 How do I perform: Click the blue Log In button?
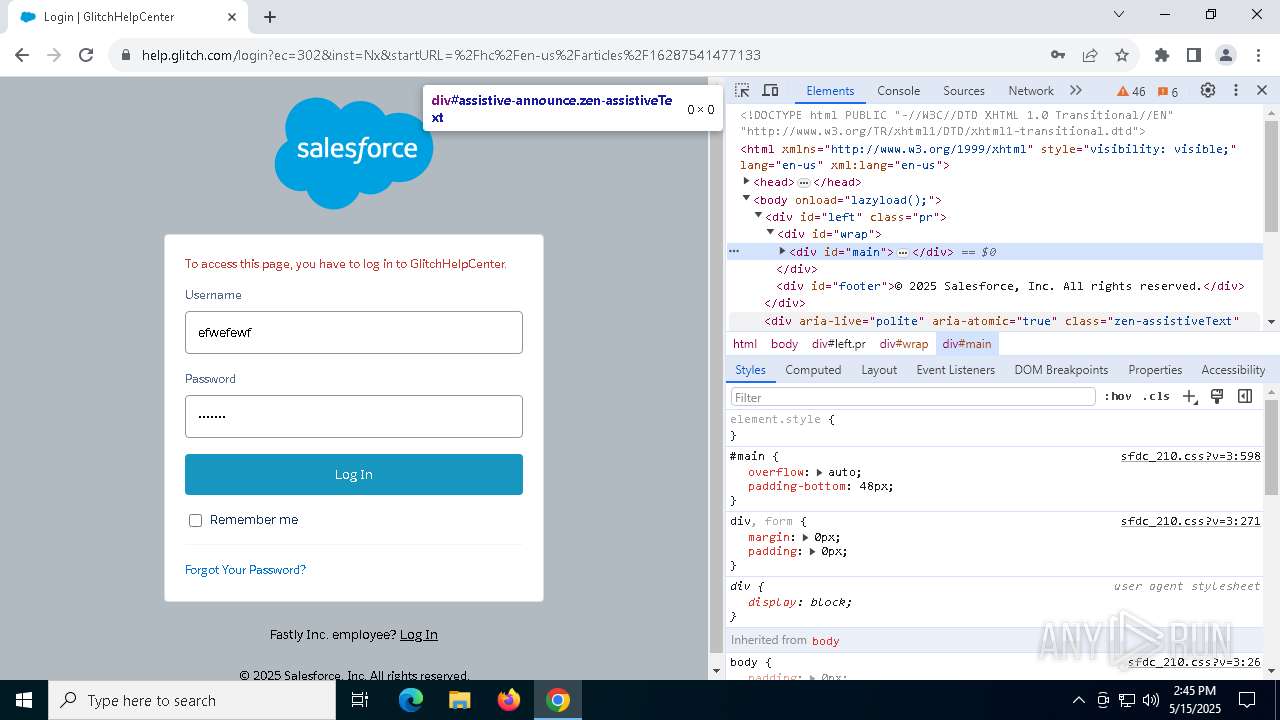pyautogui.click(x=354, y=474)
